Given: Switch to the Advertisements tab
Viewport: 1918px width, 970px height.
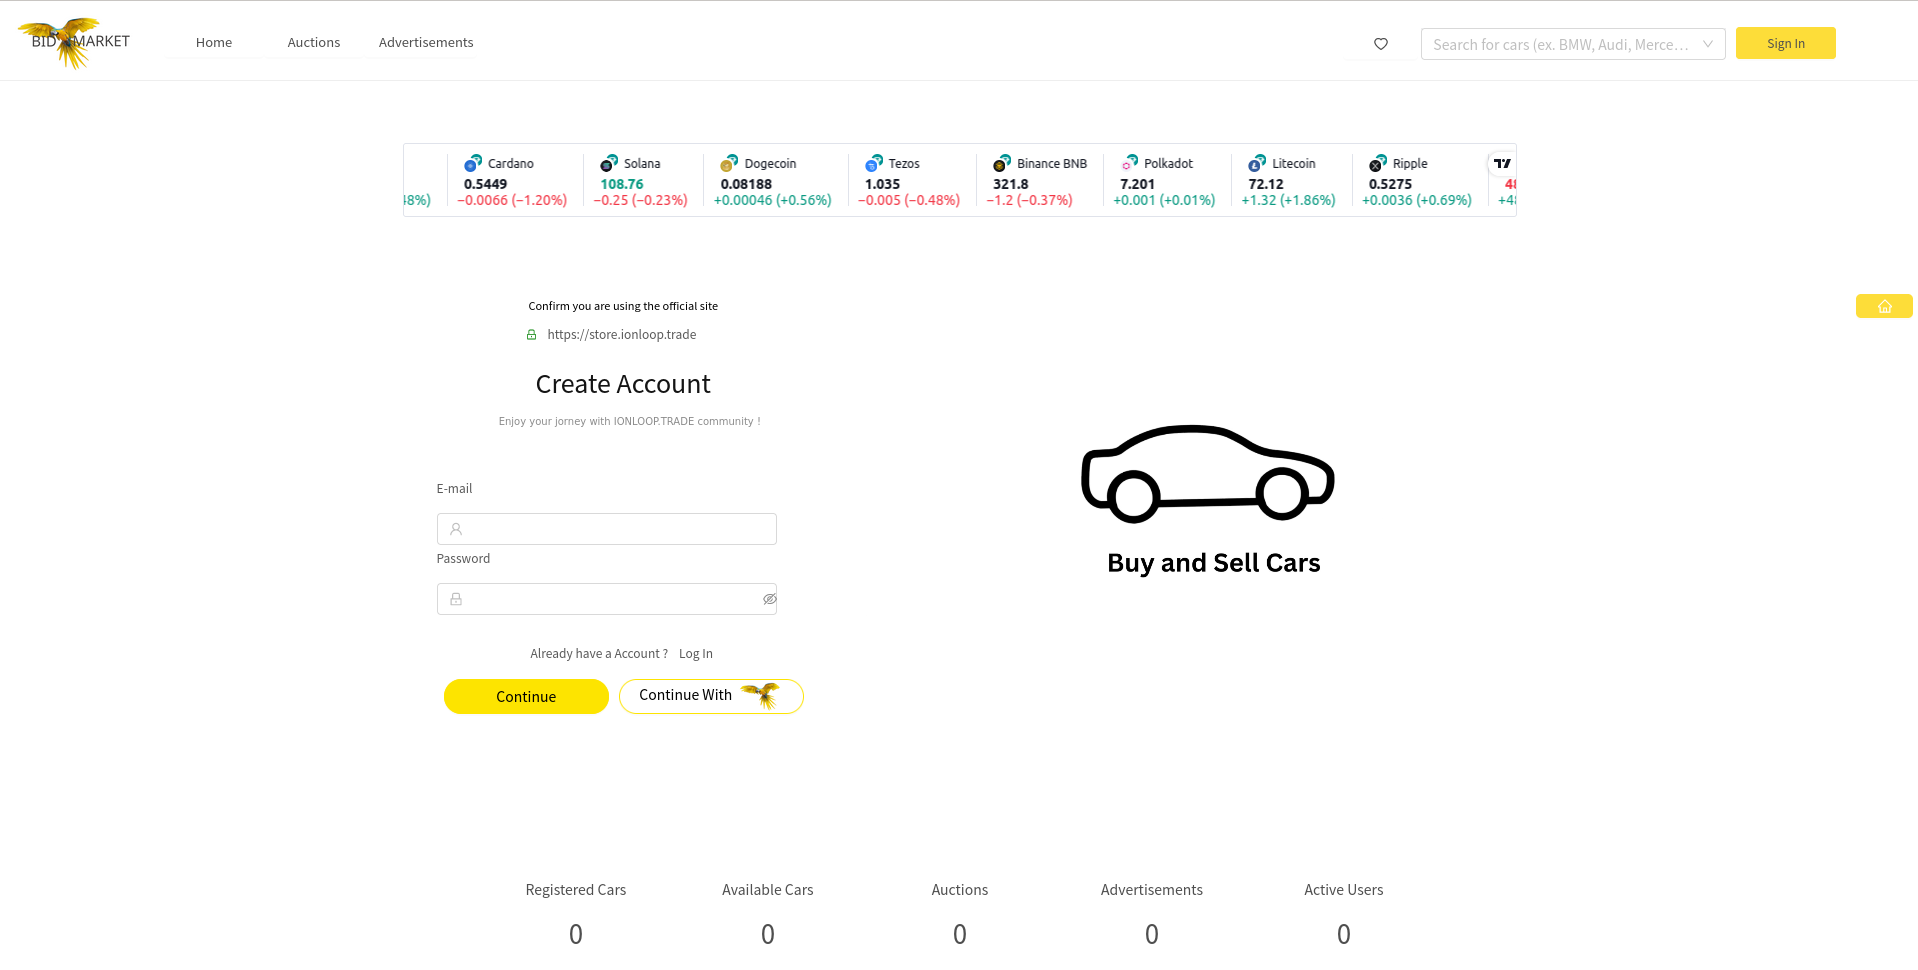Looking at the screenshot, I should pyautogui.click(x=425, y=42).
